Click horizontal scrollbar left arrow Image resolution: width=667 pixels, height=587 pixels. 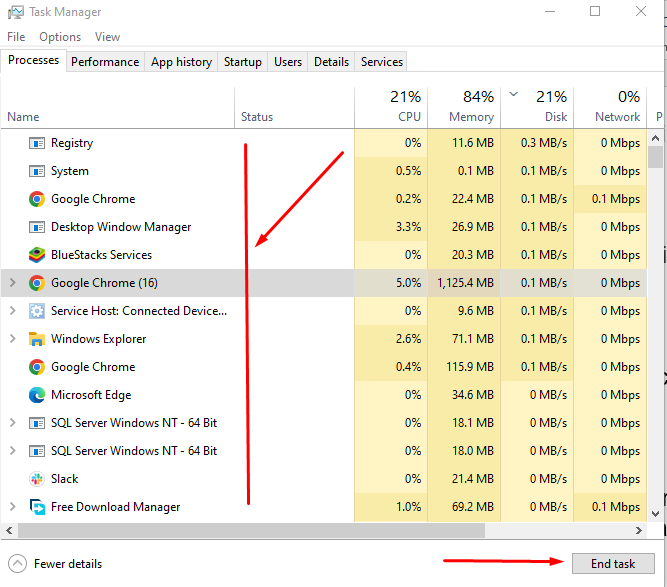pos(9,530)
